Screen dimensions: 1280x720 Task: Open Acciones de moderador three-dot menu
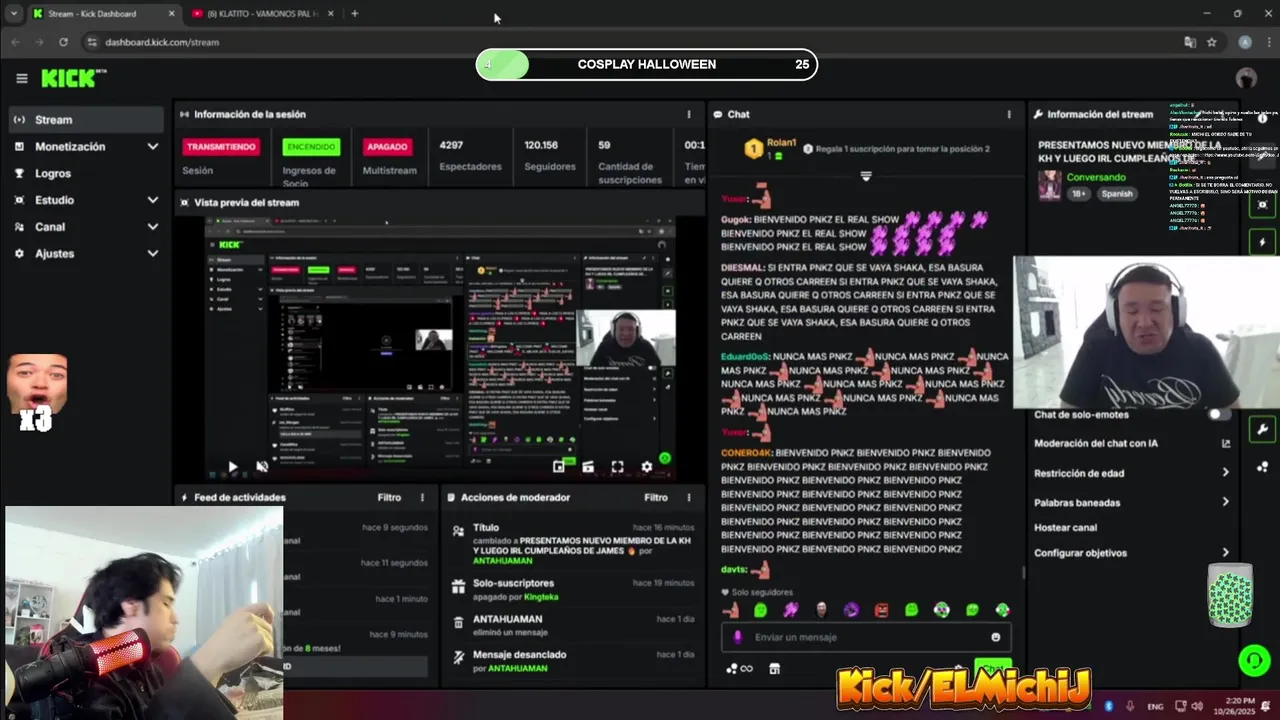pyautogui.click(x=688, y=497)
